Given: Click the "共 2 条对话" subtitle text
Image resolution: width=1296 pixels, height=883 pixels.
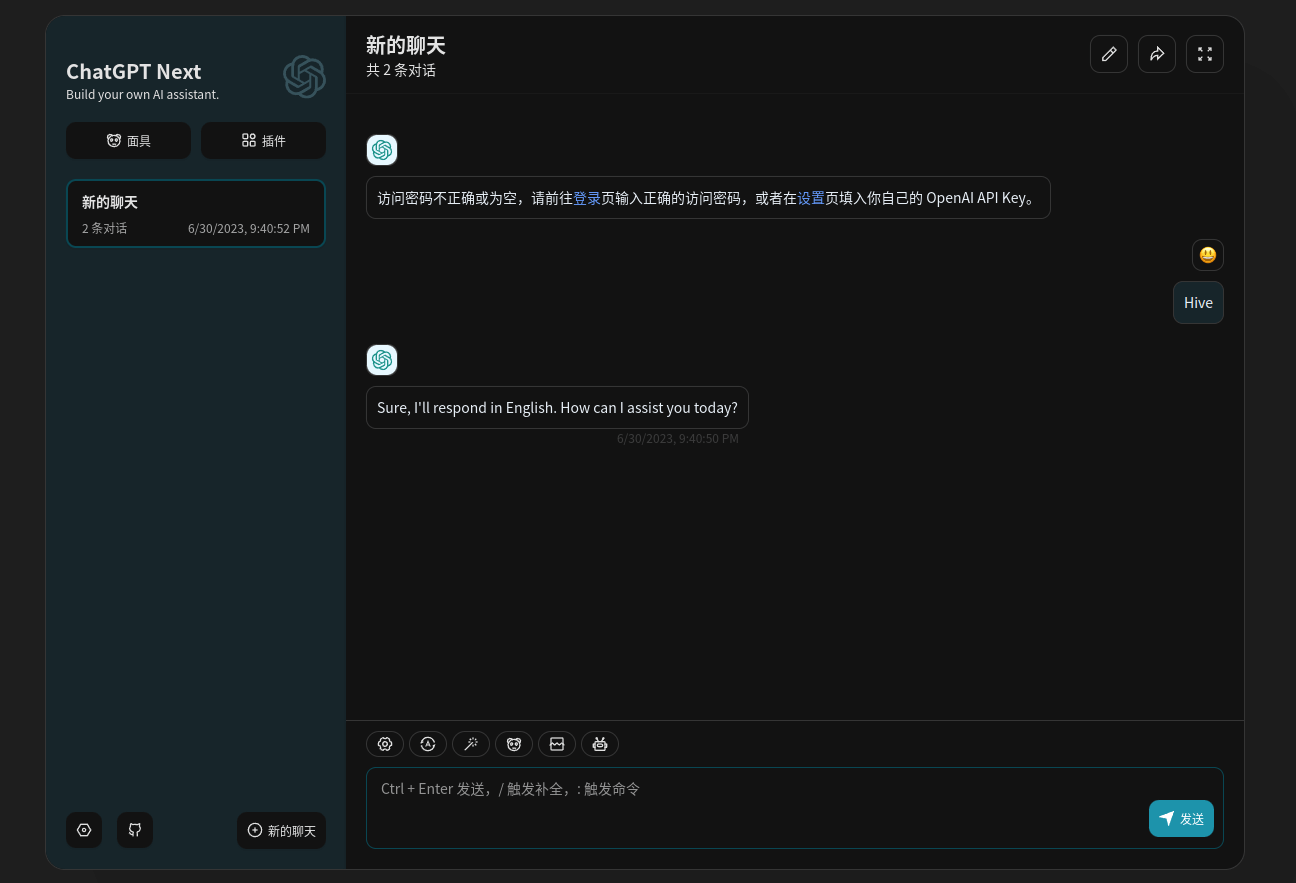Looking at the screenshot, I should [x=401, y=70].
